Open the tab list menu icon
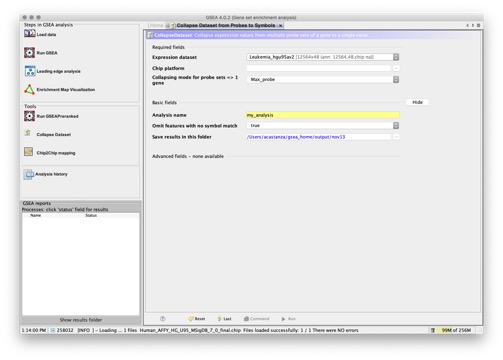This screenshot has width=503, height=360. [x=478, y=25]
